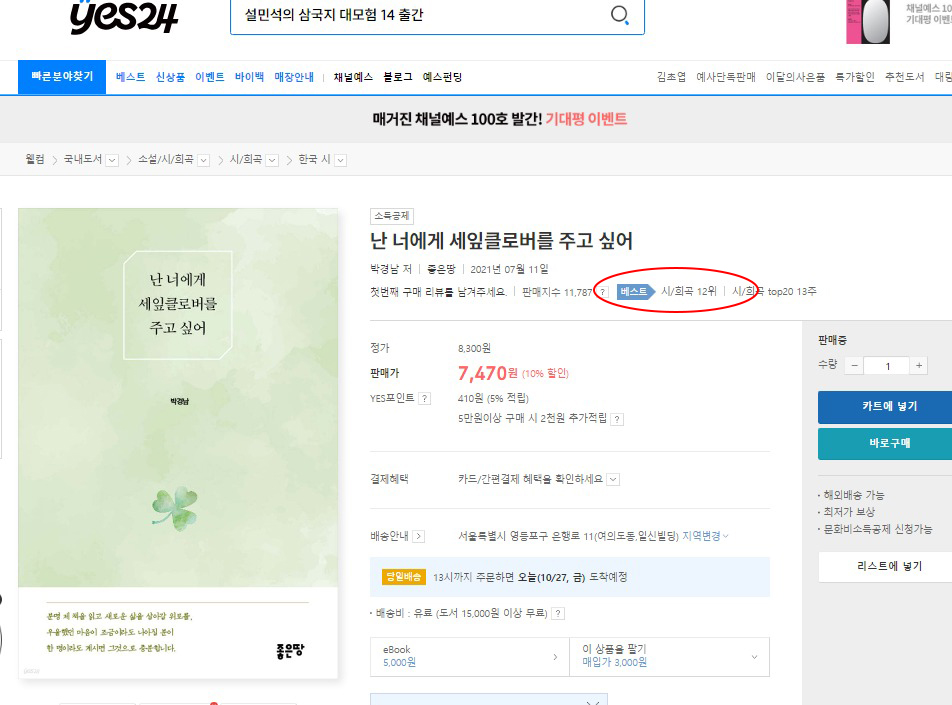
Task: Click the 바로구매 button
Action: (x=885, y=444)
